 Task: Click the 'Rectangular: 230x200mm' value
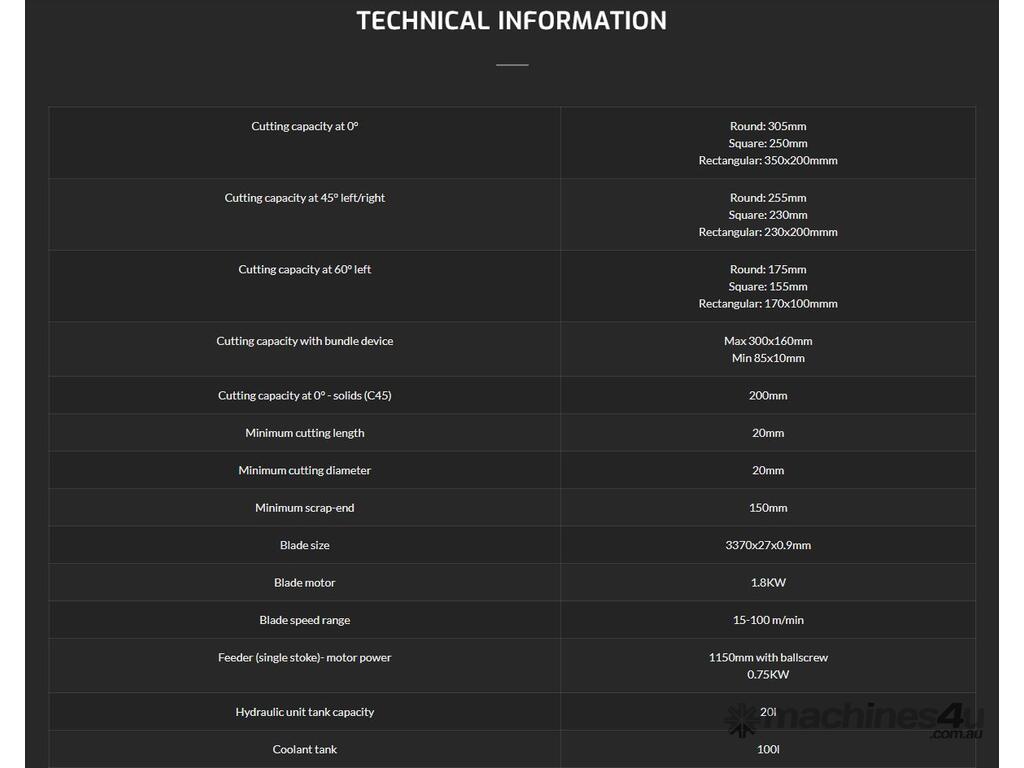(x=768, y=232)
